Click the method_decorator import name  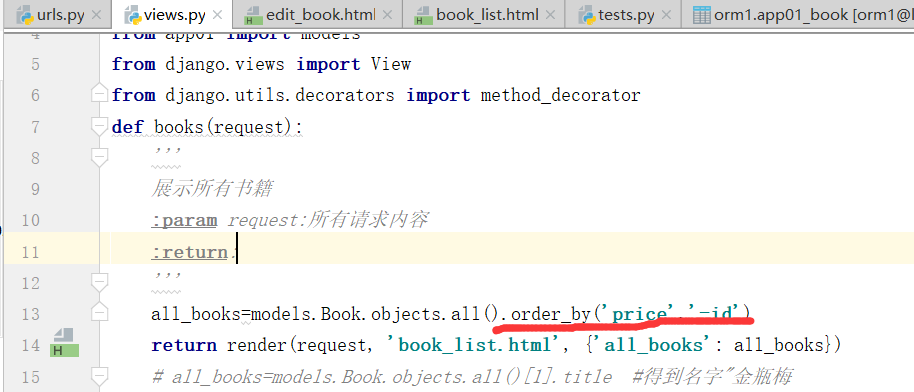560,96
